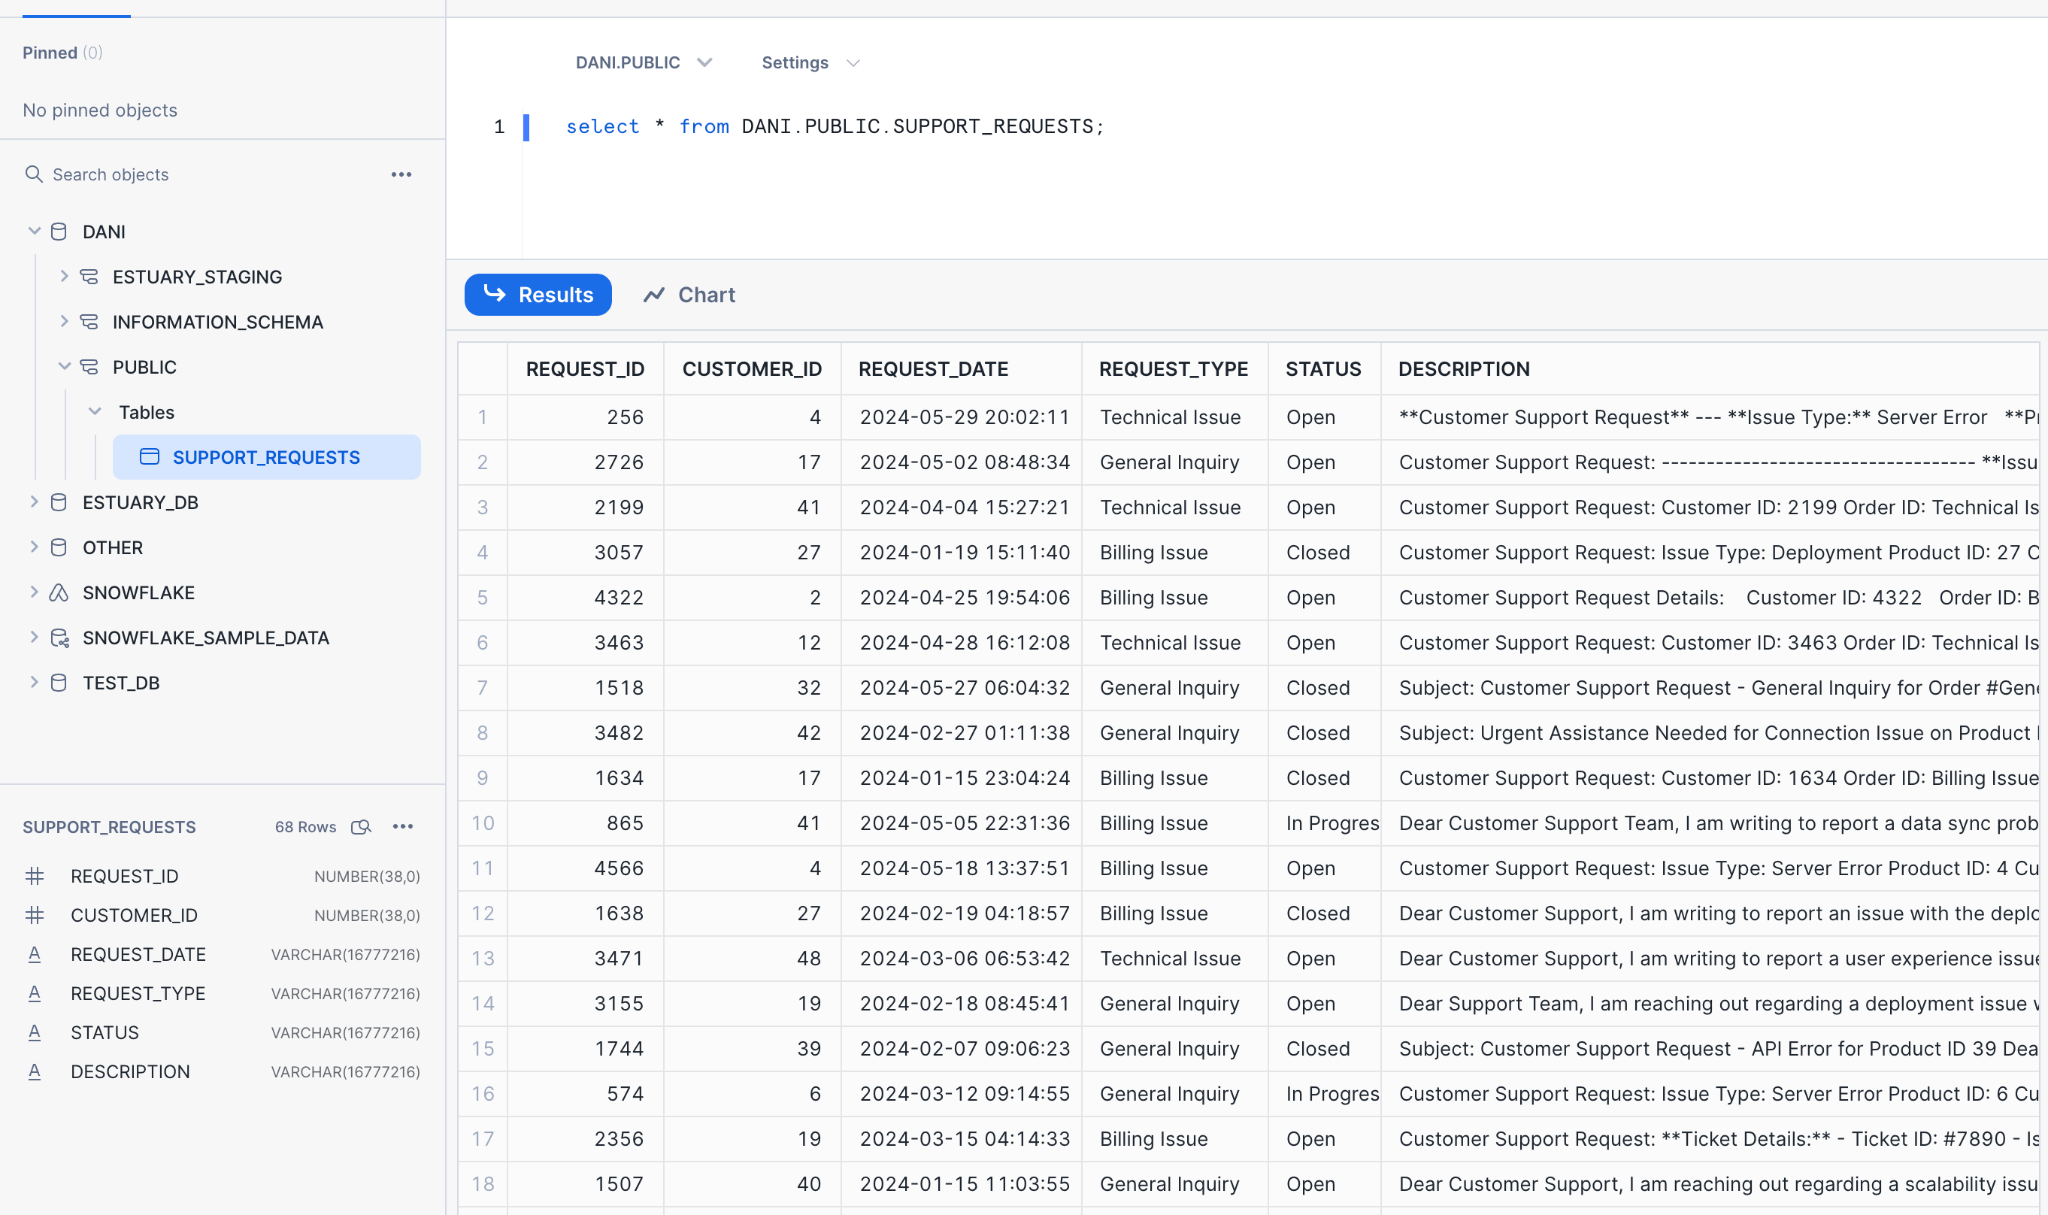This screenshot has width=2048, height=1215.
Task: Expand the SNOWFLAKE_SAMPLE_DATA database
Action: tap(34, 636)
